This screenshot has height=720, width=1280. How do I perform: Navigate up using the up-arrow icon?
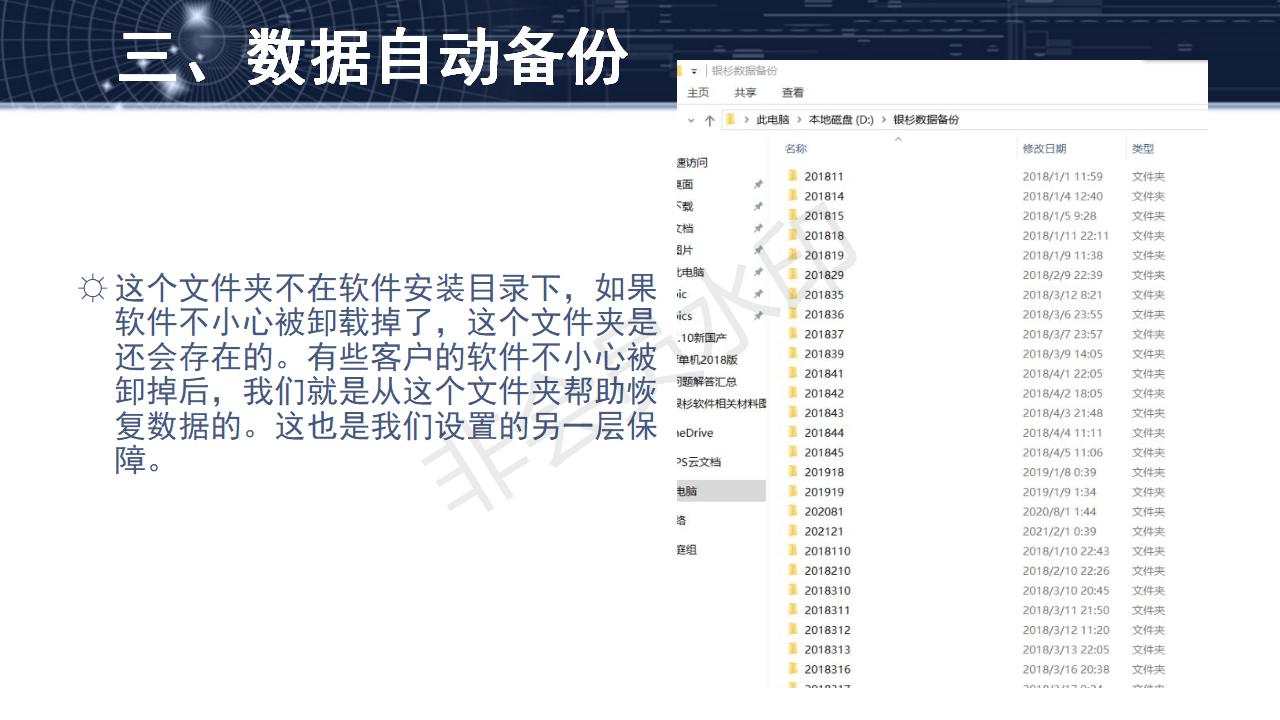point(708,119)
